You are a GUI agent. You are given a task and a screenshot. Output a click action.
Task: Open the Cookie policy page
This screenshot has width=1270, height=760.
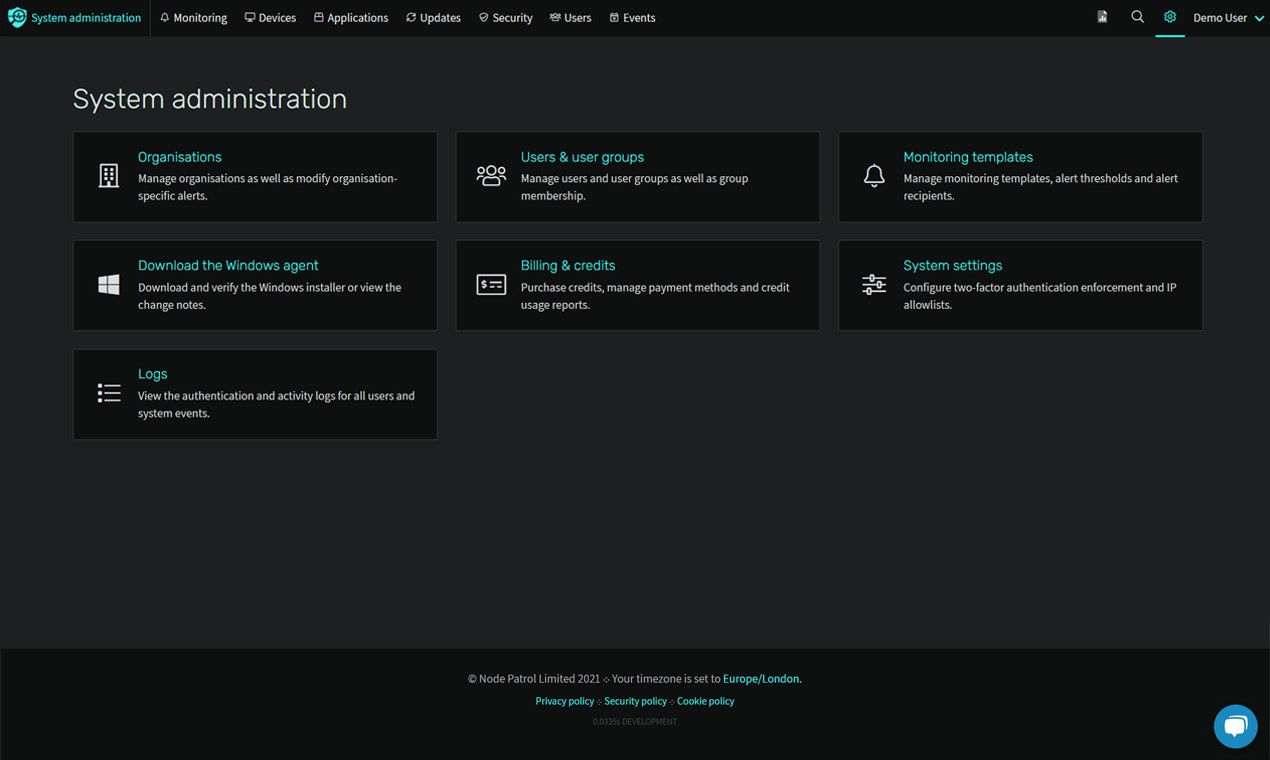(x=705, y=701)
